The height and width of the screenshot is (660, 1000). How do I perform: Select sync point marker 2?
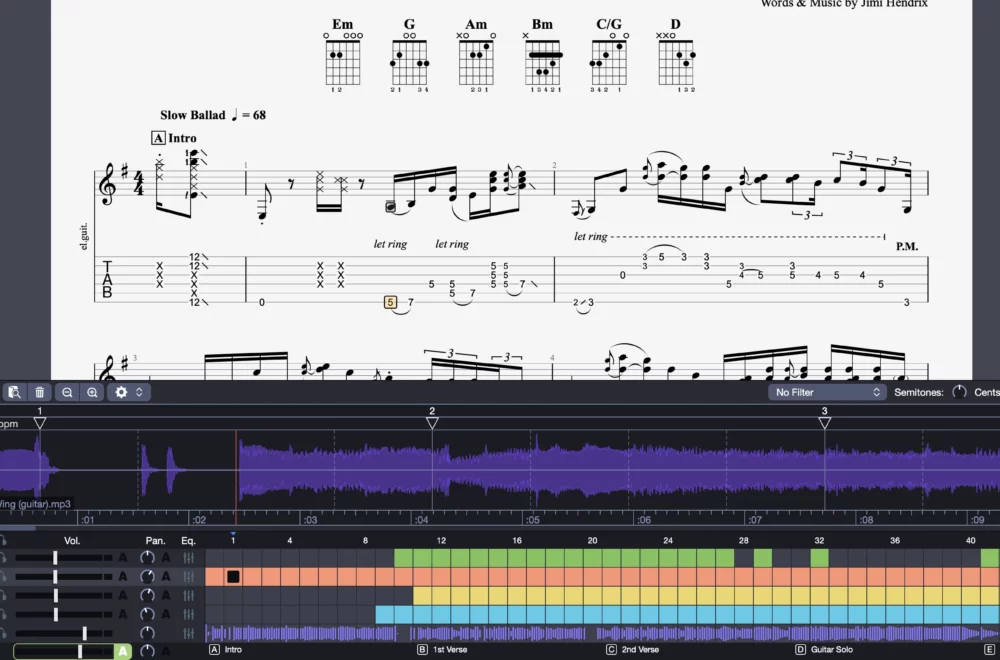tap(432, 423)
